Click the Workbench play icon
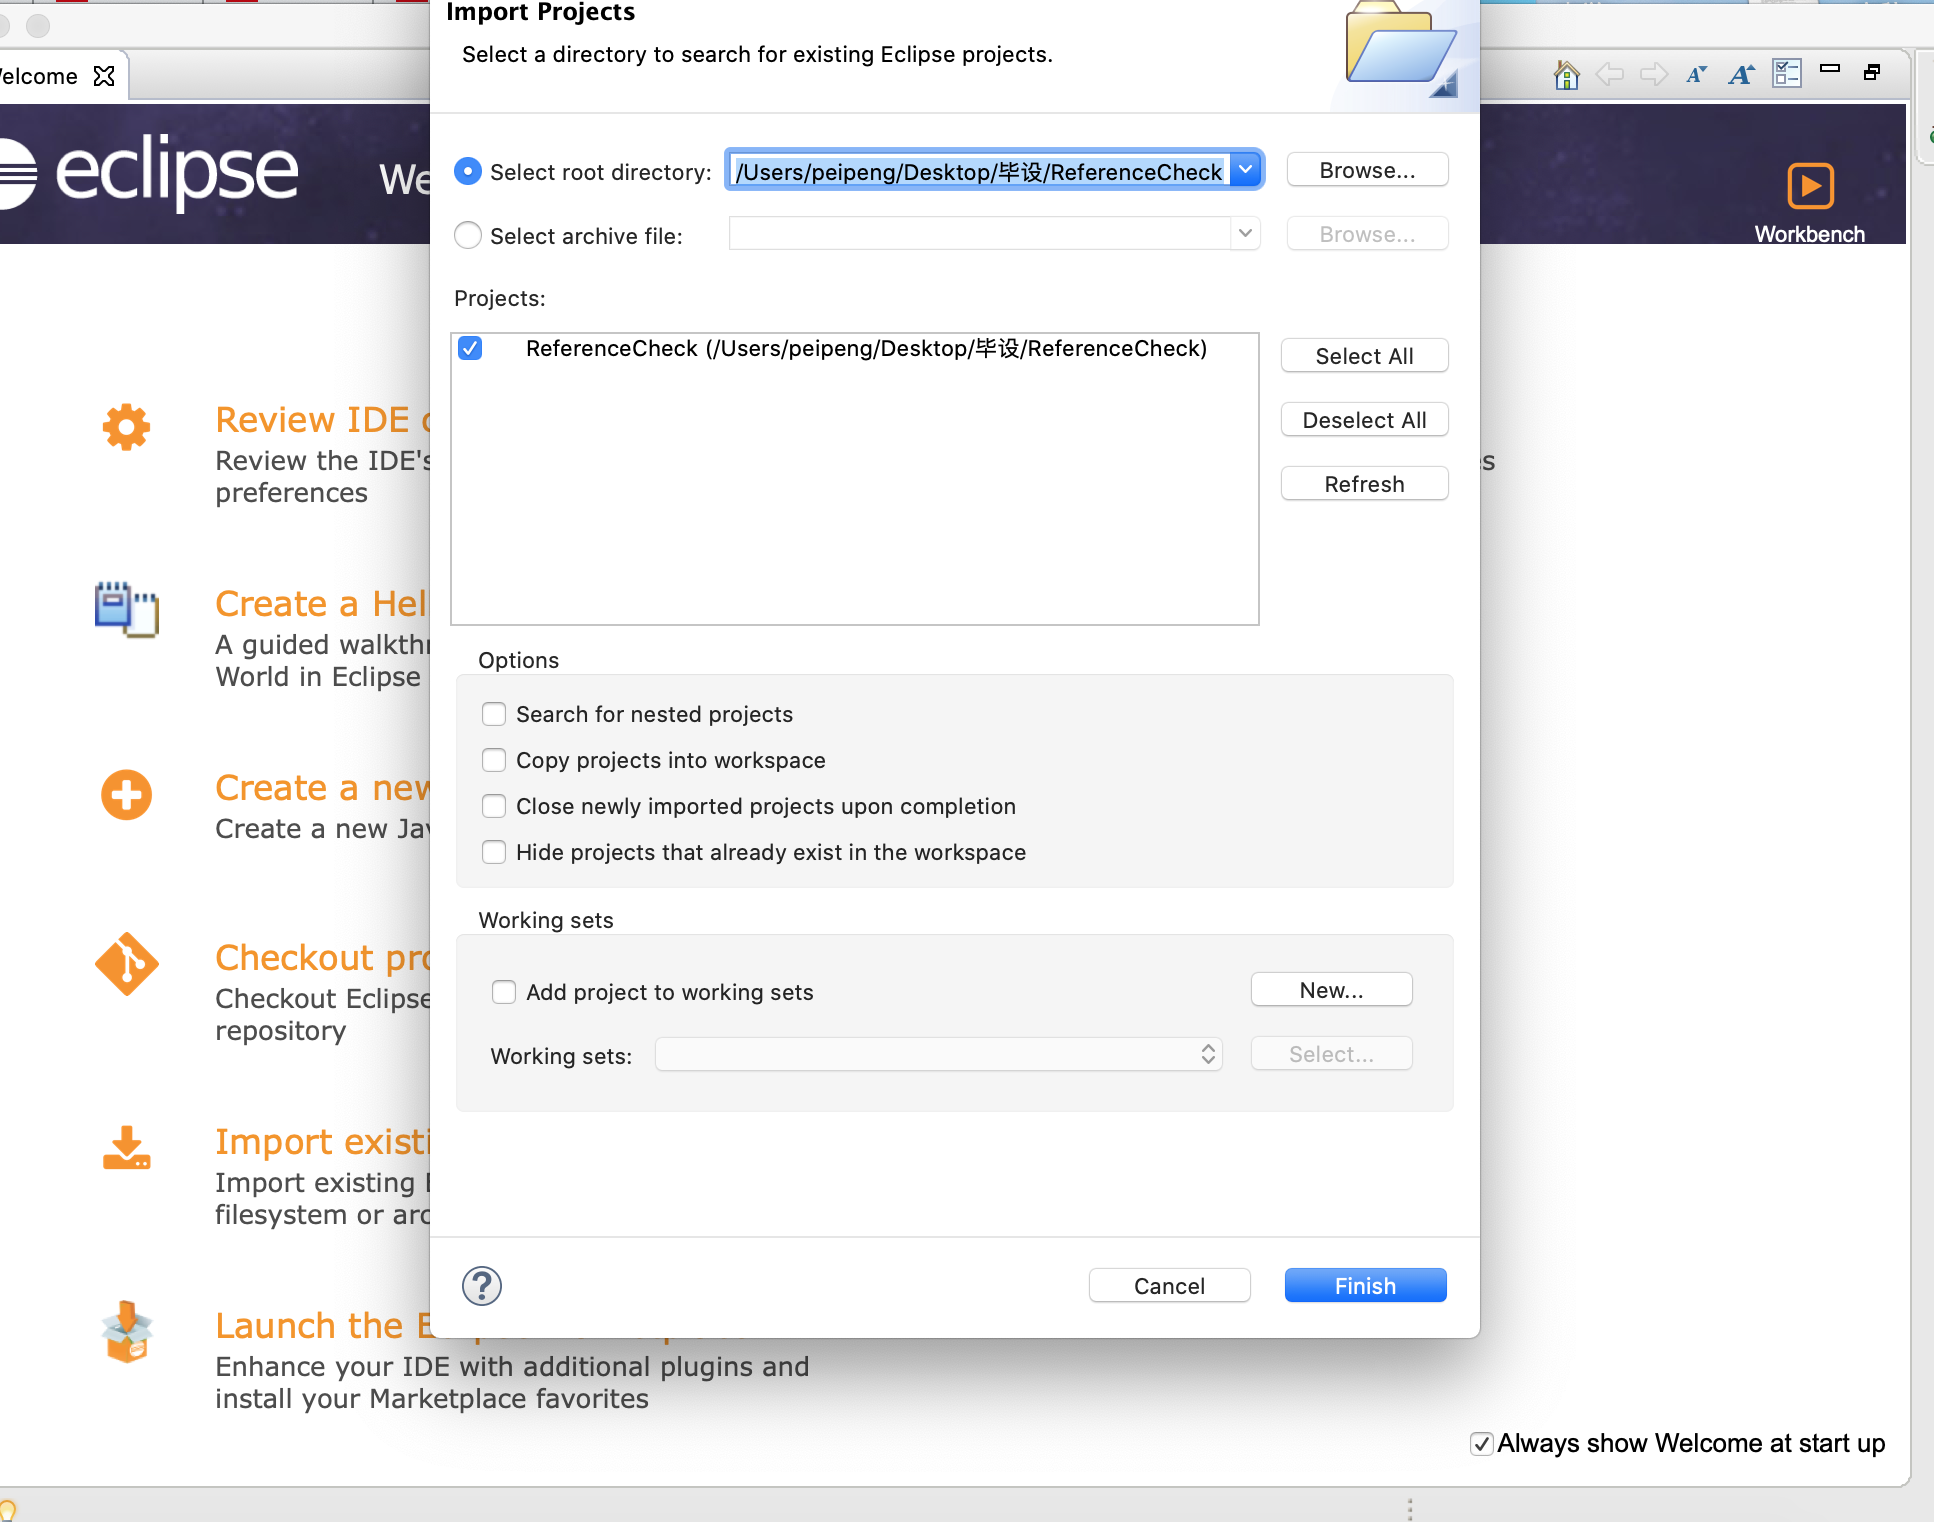This screenshot has height=1522, width=1934. tap(1809, 186)
